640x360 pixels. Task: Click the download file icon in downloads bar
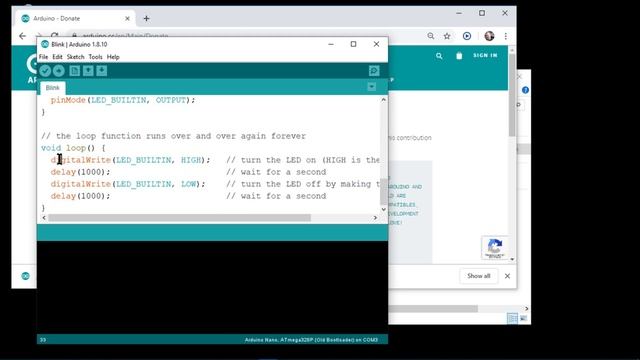(x=25, y=276)
